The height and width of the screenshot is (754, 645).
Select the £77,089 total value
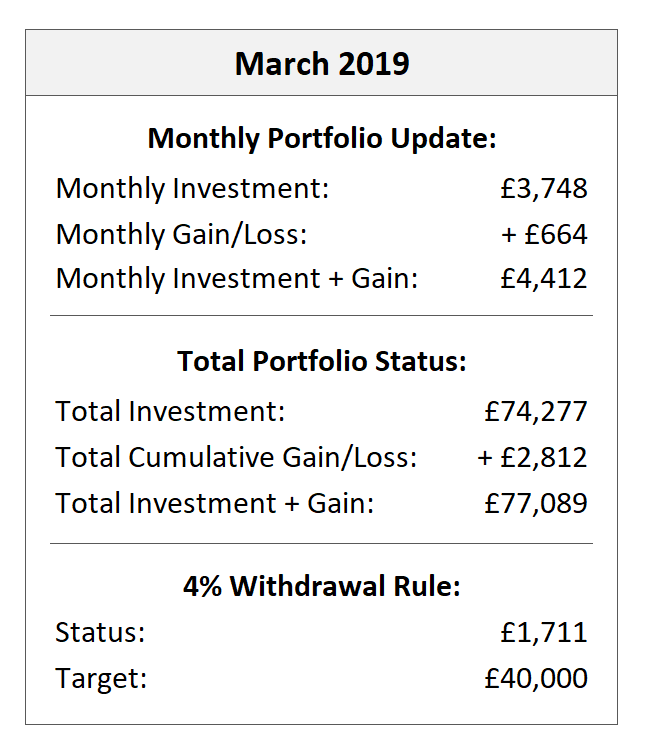tap(535, 502)
